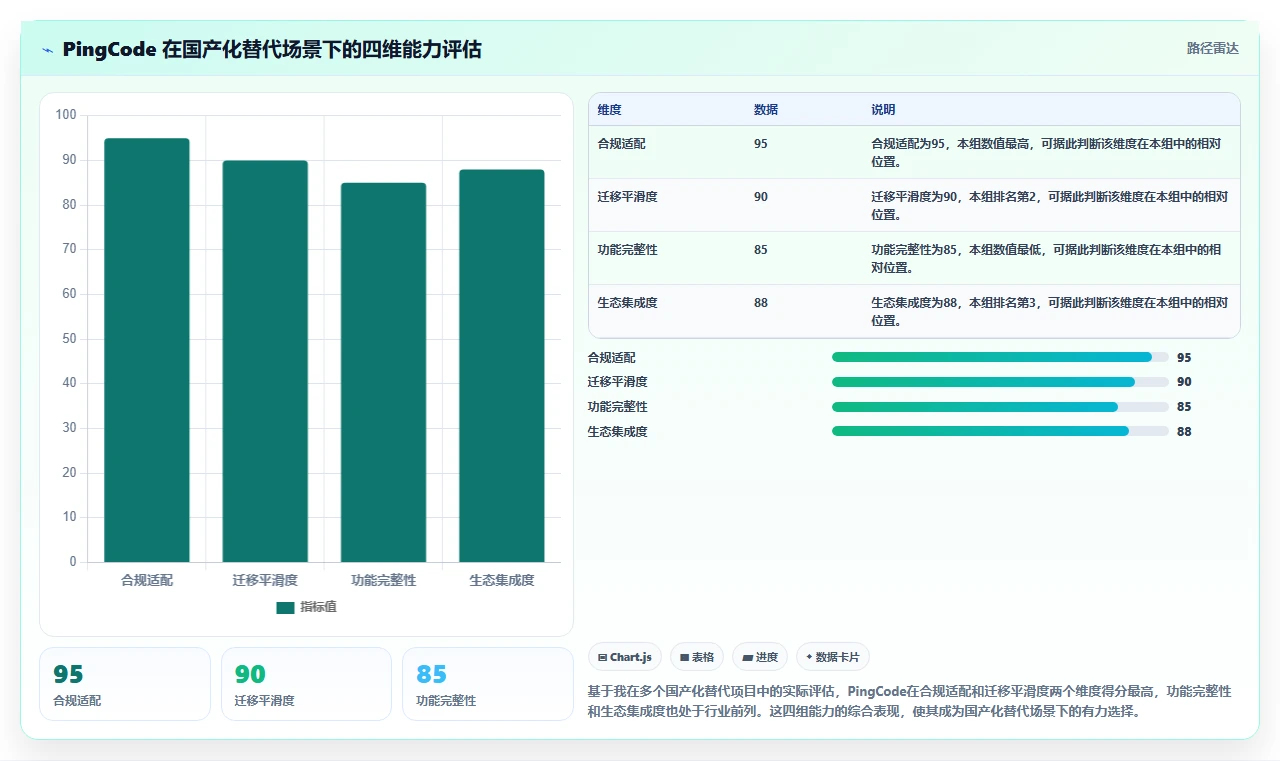Image resolution: width=1280 pixels, height=761 pixels.
Task: Click the summary paragraph starting 基于我在多个
Action: click(x=910, y=702)
